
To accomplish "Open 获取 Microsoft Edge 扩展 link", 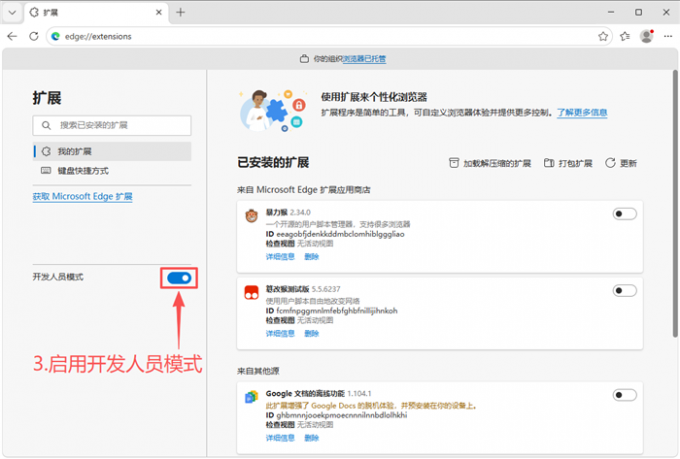I will click(82, 197).
